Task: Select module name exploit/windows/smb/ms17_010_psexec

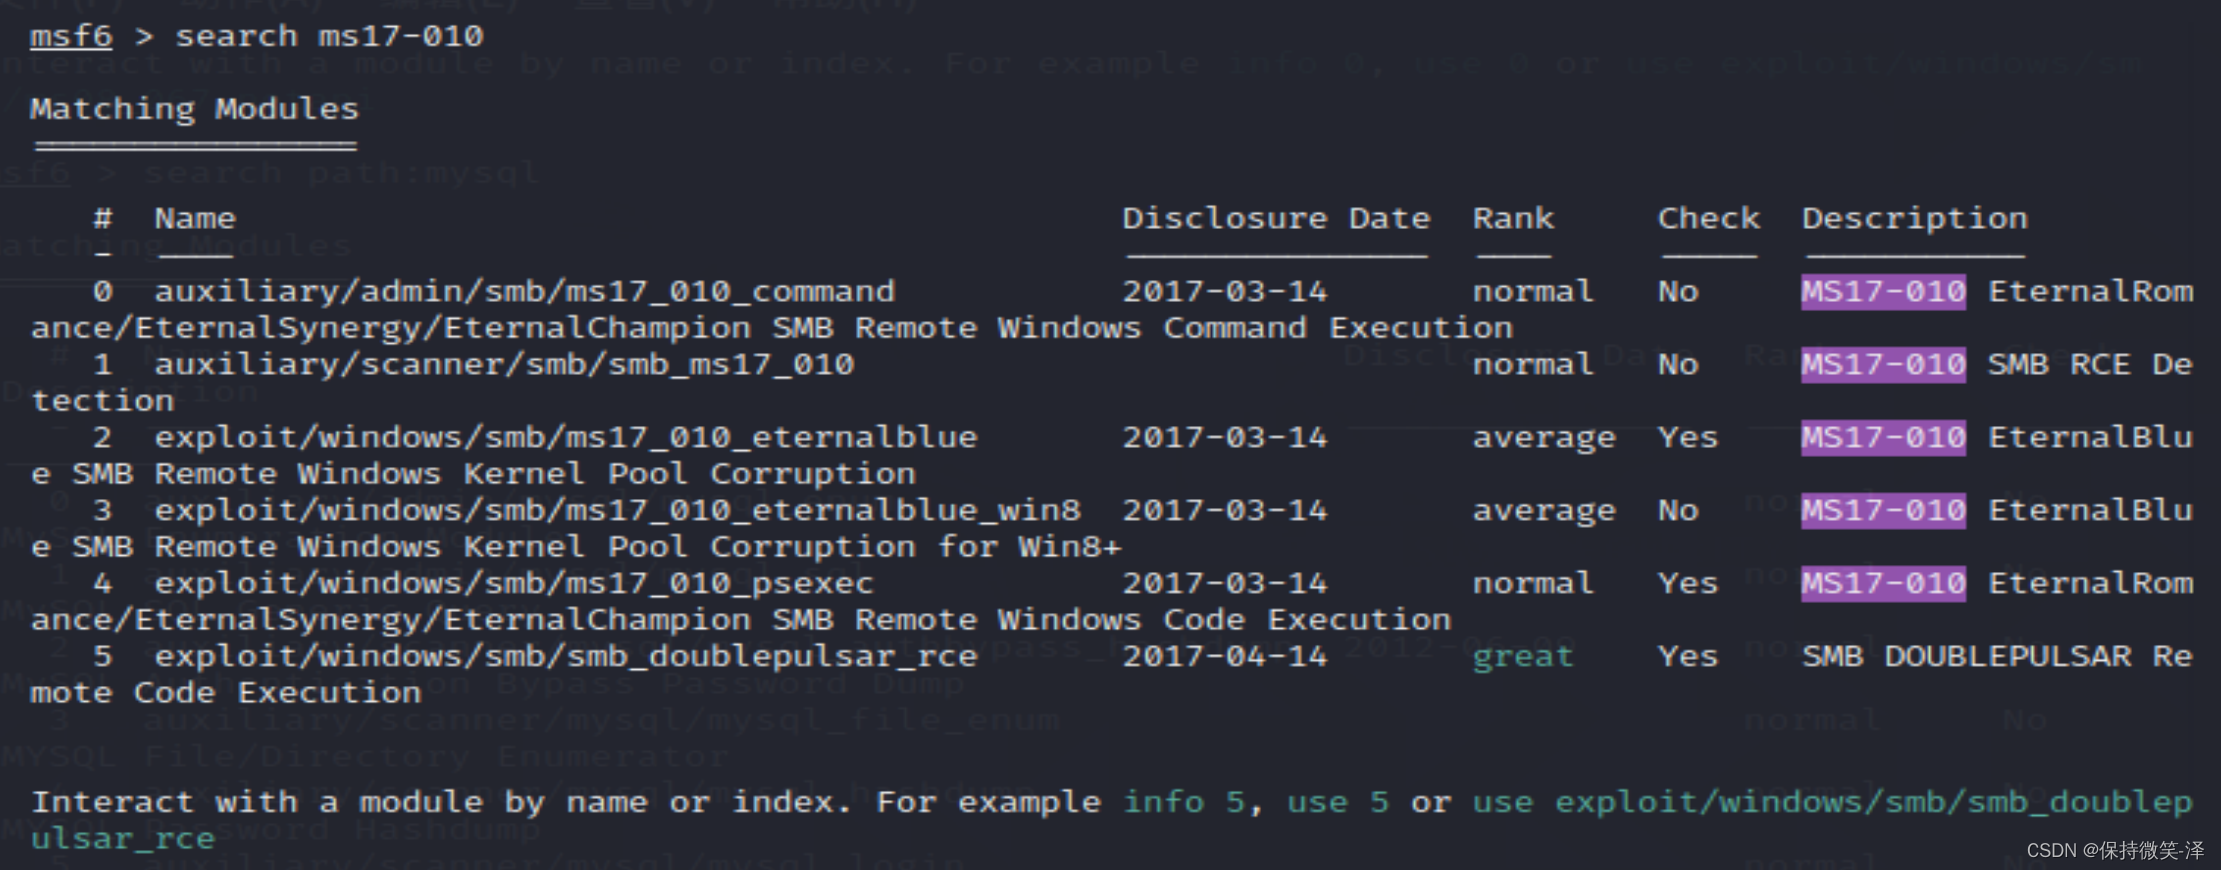Action: coord(514,583)
